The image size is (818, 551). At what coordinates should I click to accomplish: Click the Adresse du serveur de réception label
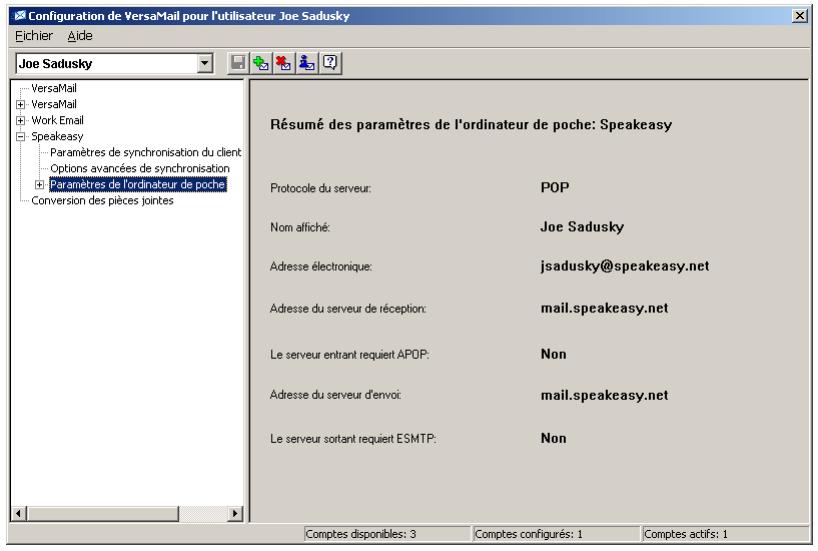(348, 309)
